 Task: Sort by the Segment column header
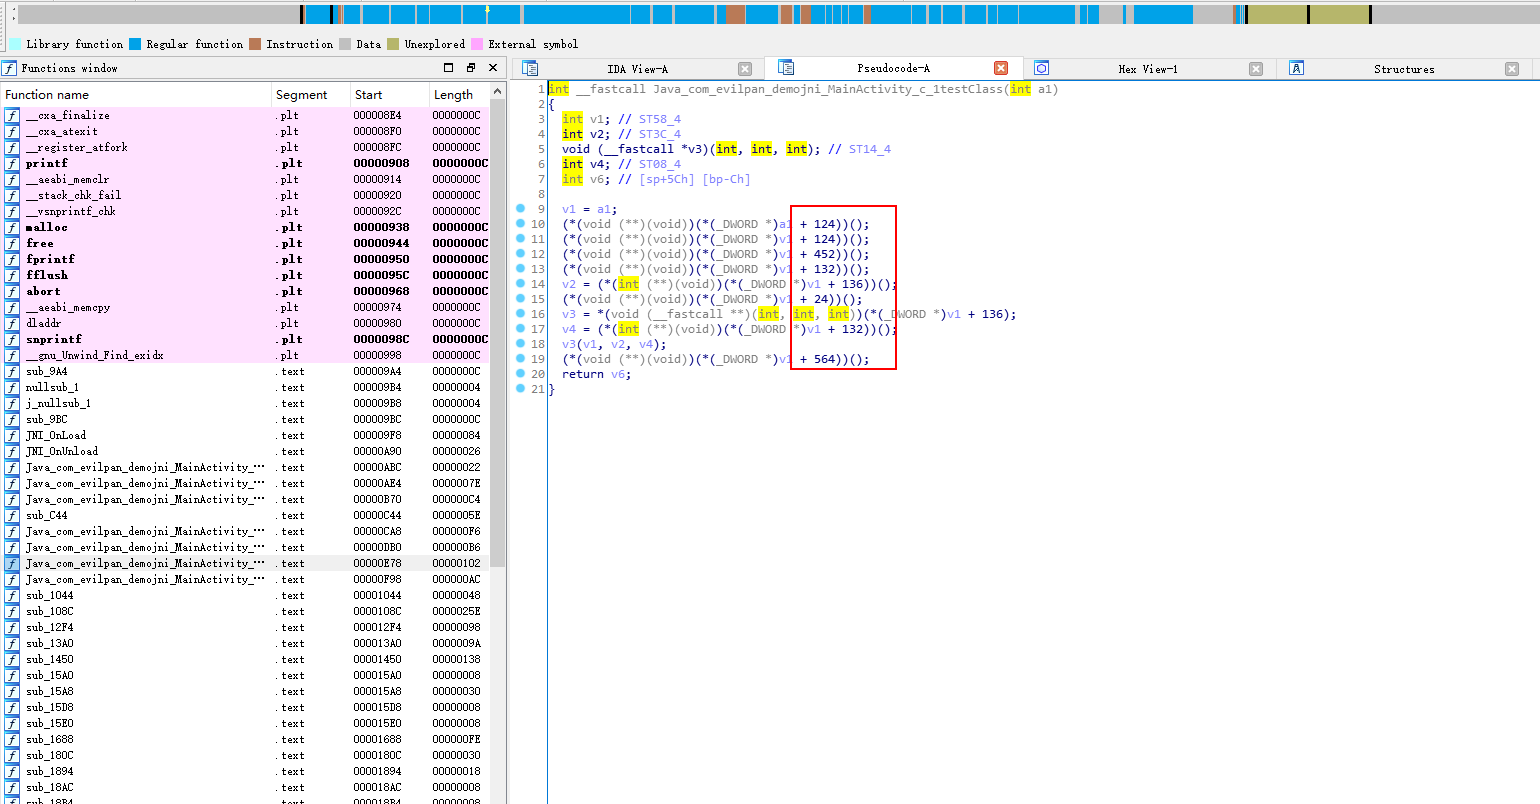(311, 95)
